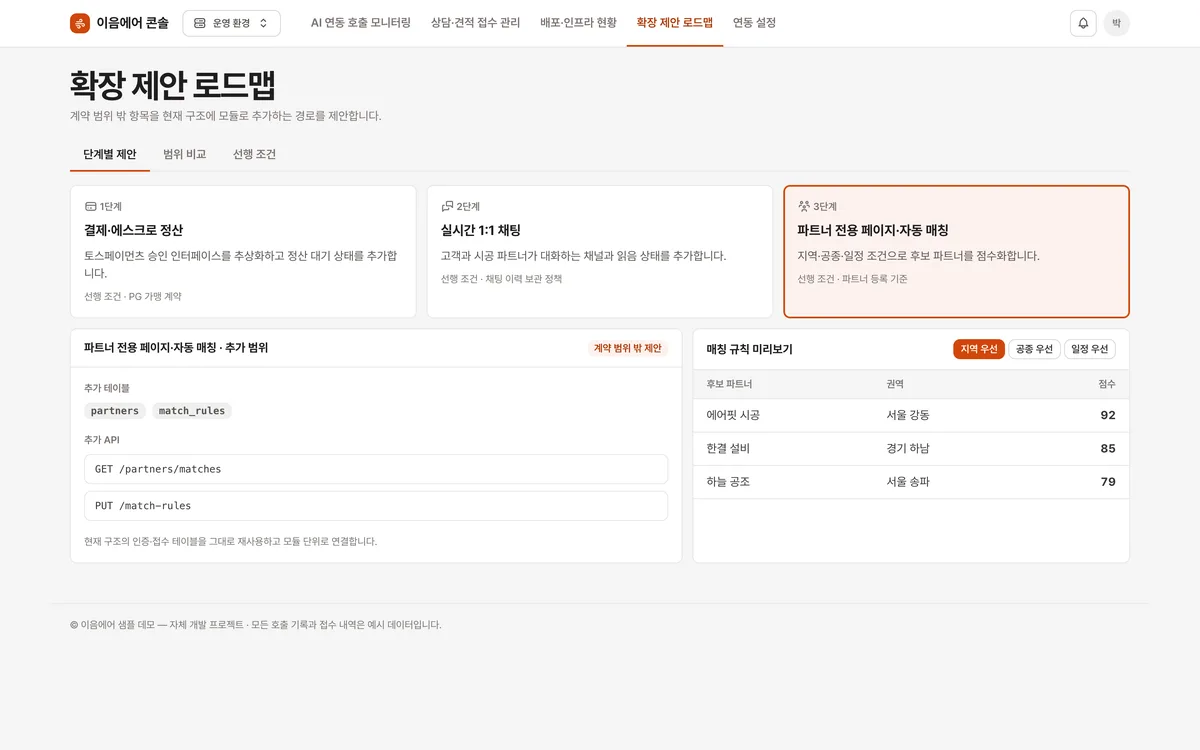Open the notification bell
This screenshot has width=1200, height=750.
[1083, 23]
